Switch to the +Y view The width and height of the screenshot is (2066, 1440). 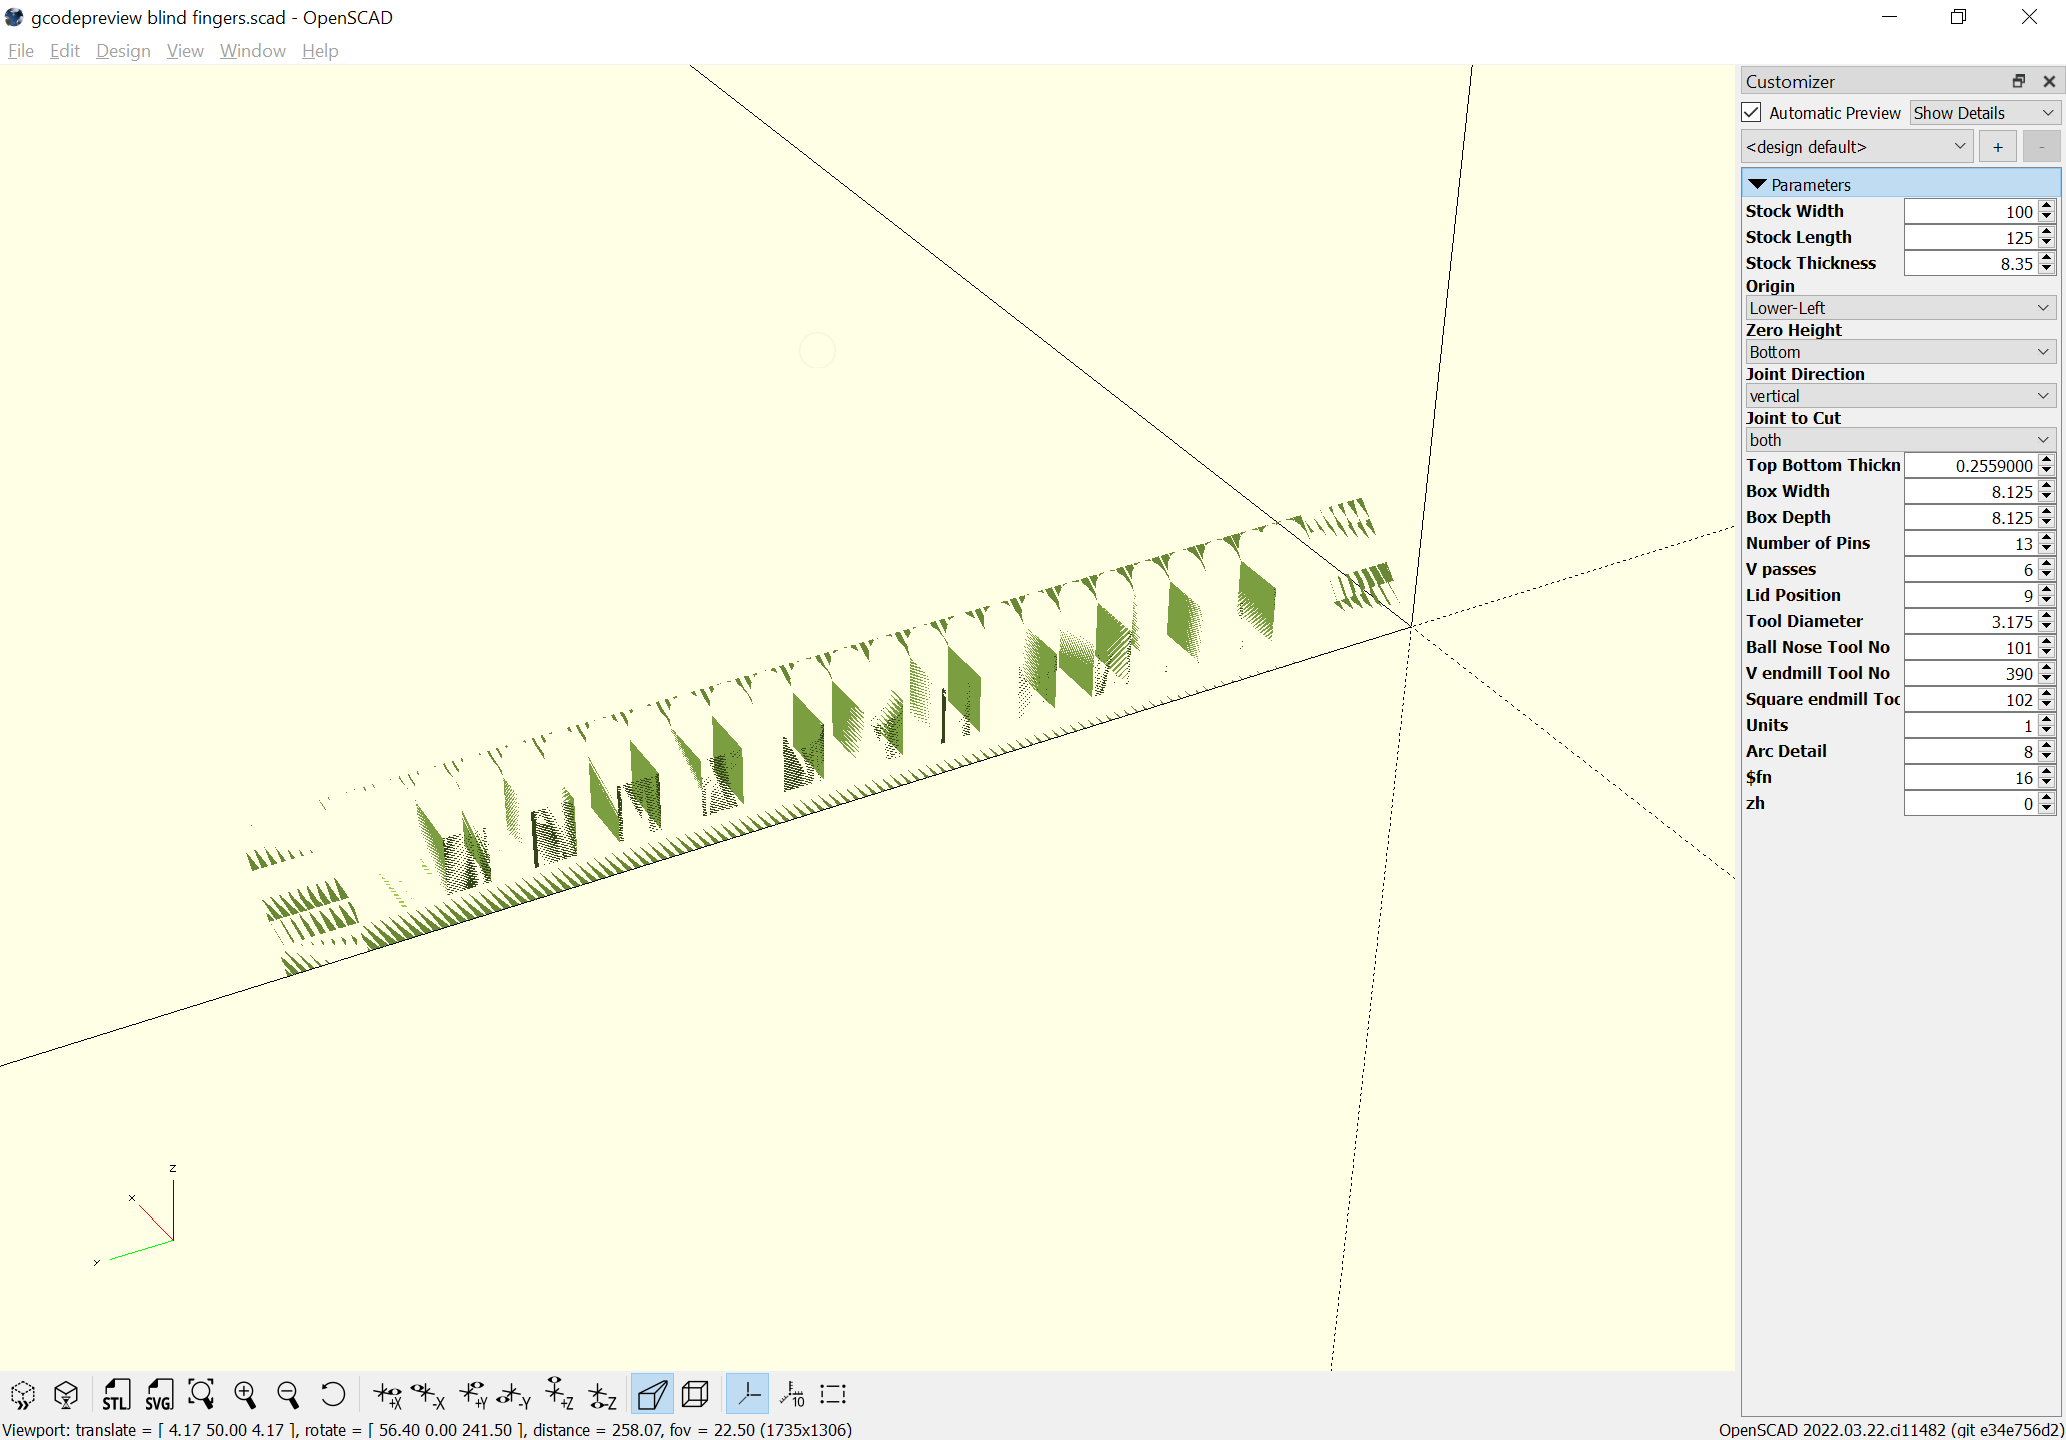[x=473, y=1394]
